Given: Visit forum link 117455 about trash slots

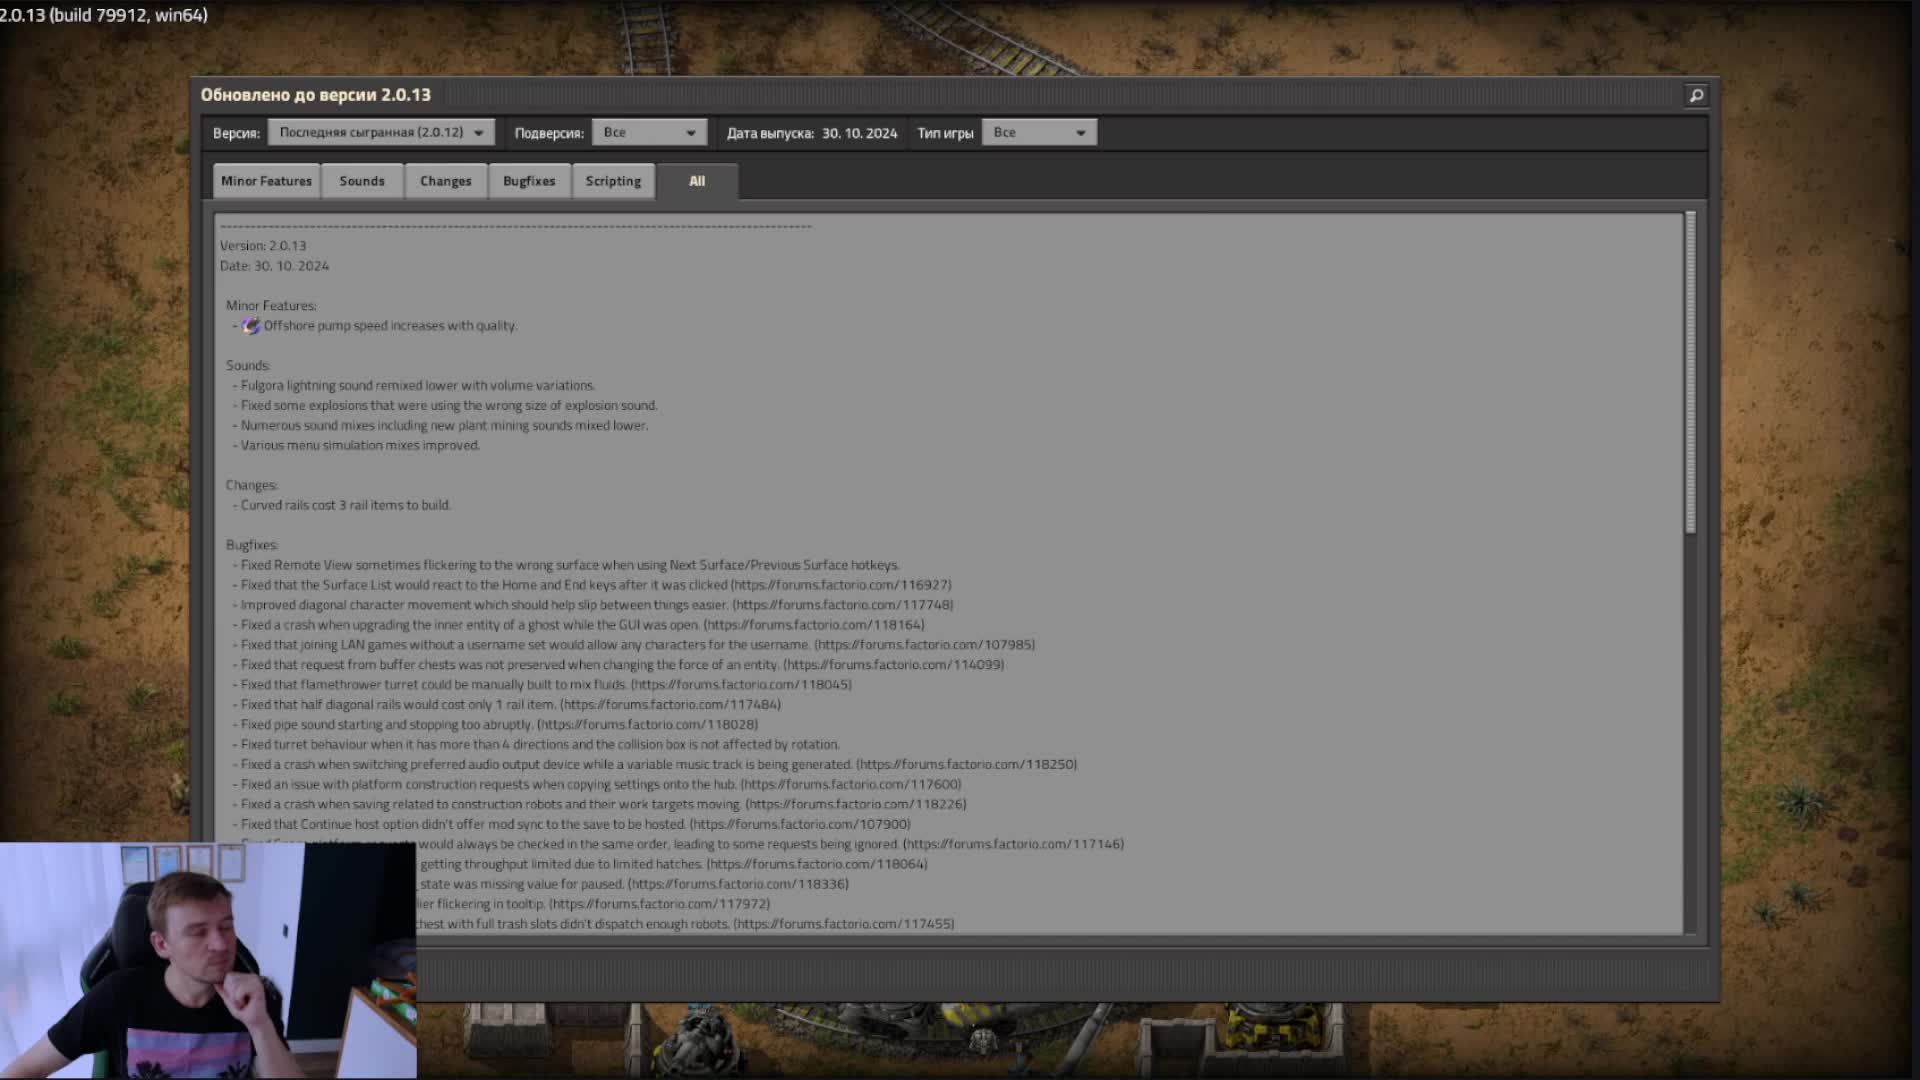Looking at the screenshot, I should click(844, 925).
